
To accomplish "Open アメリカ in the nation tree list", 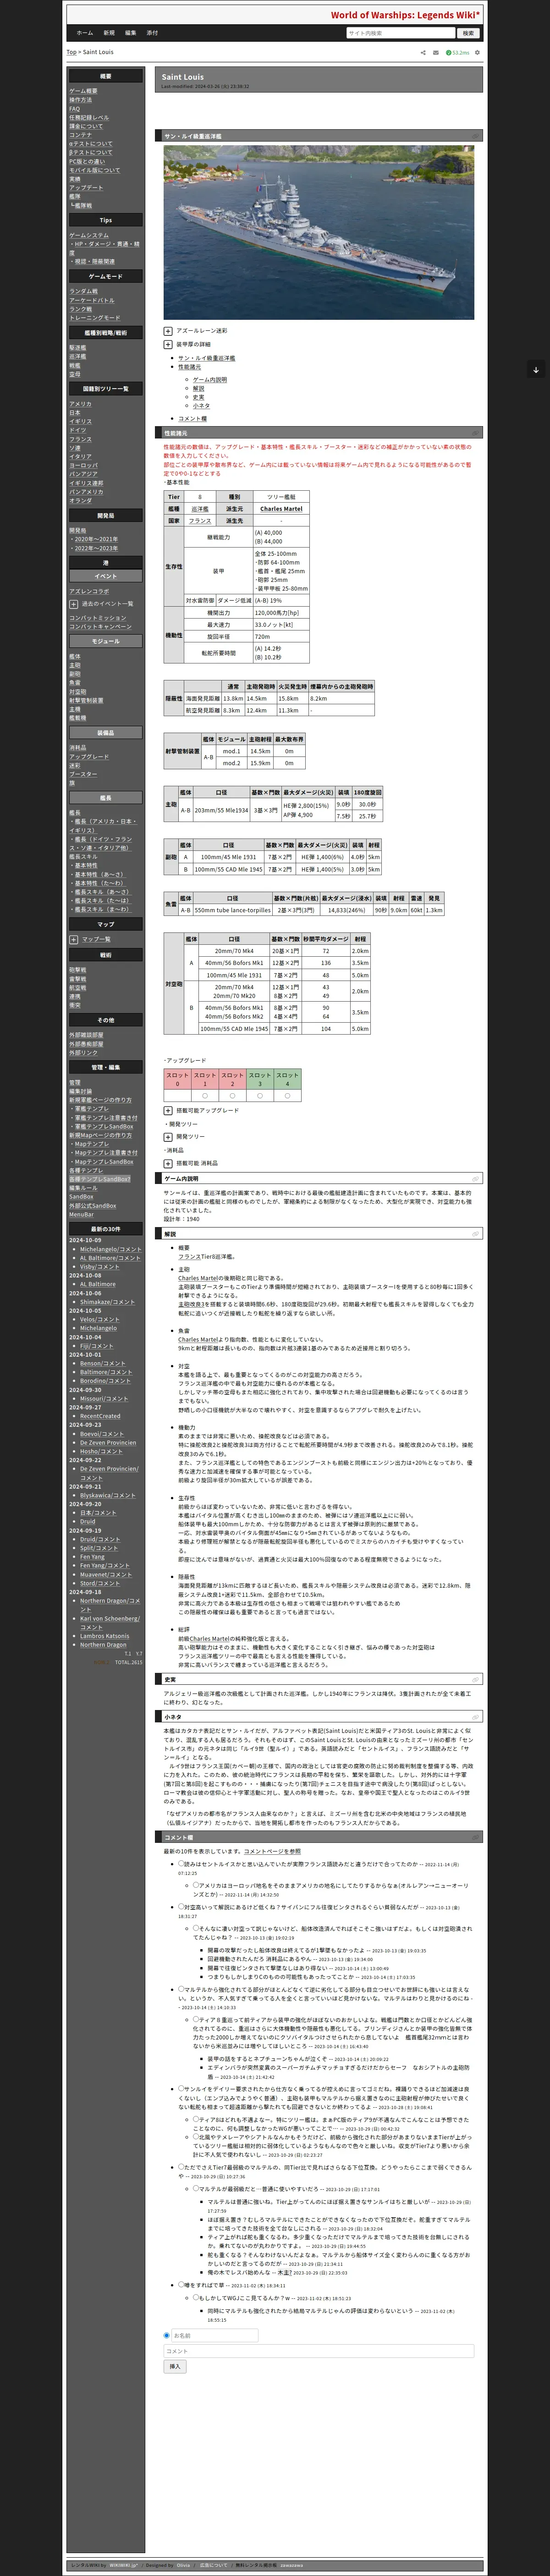I will [80, 404].
